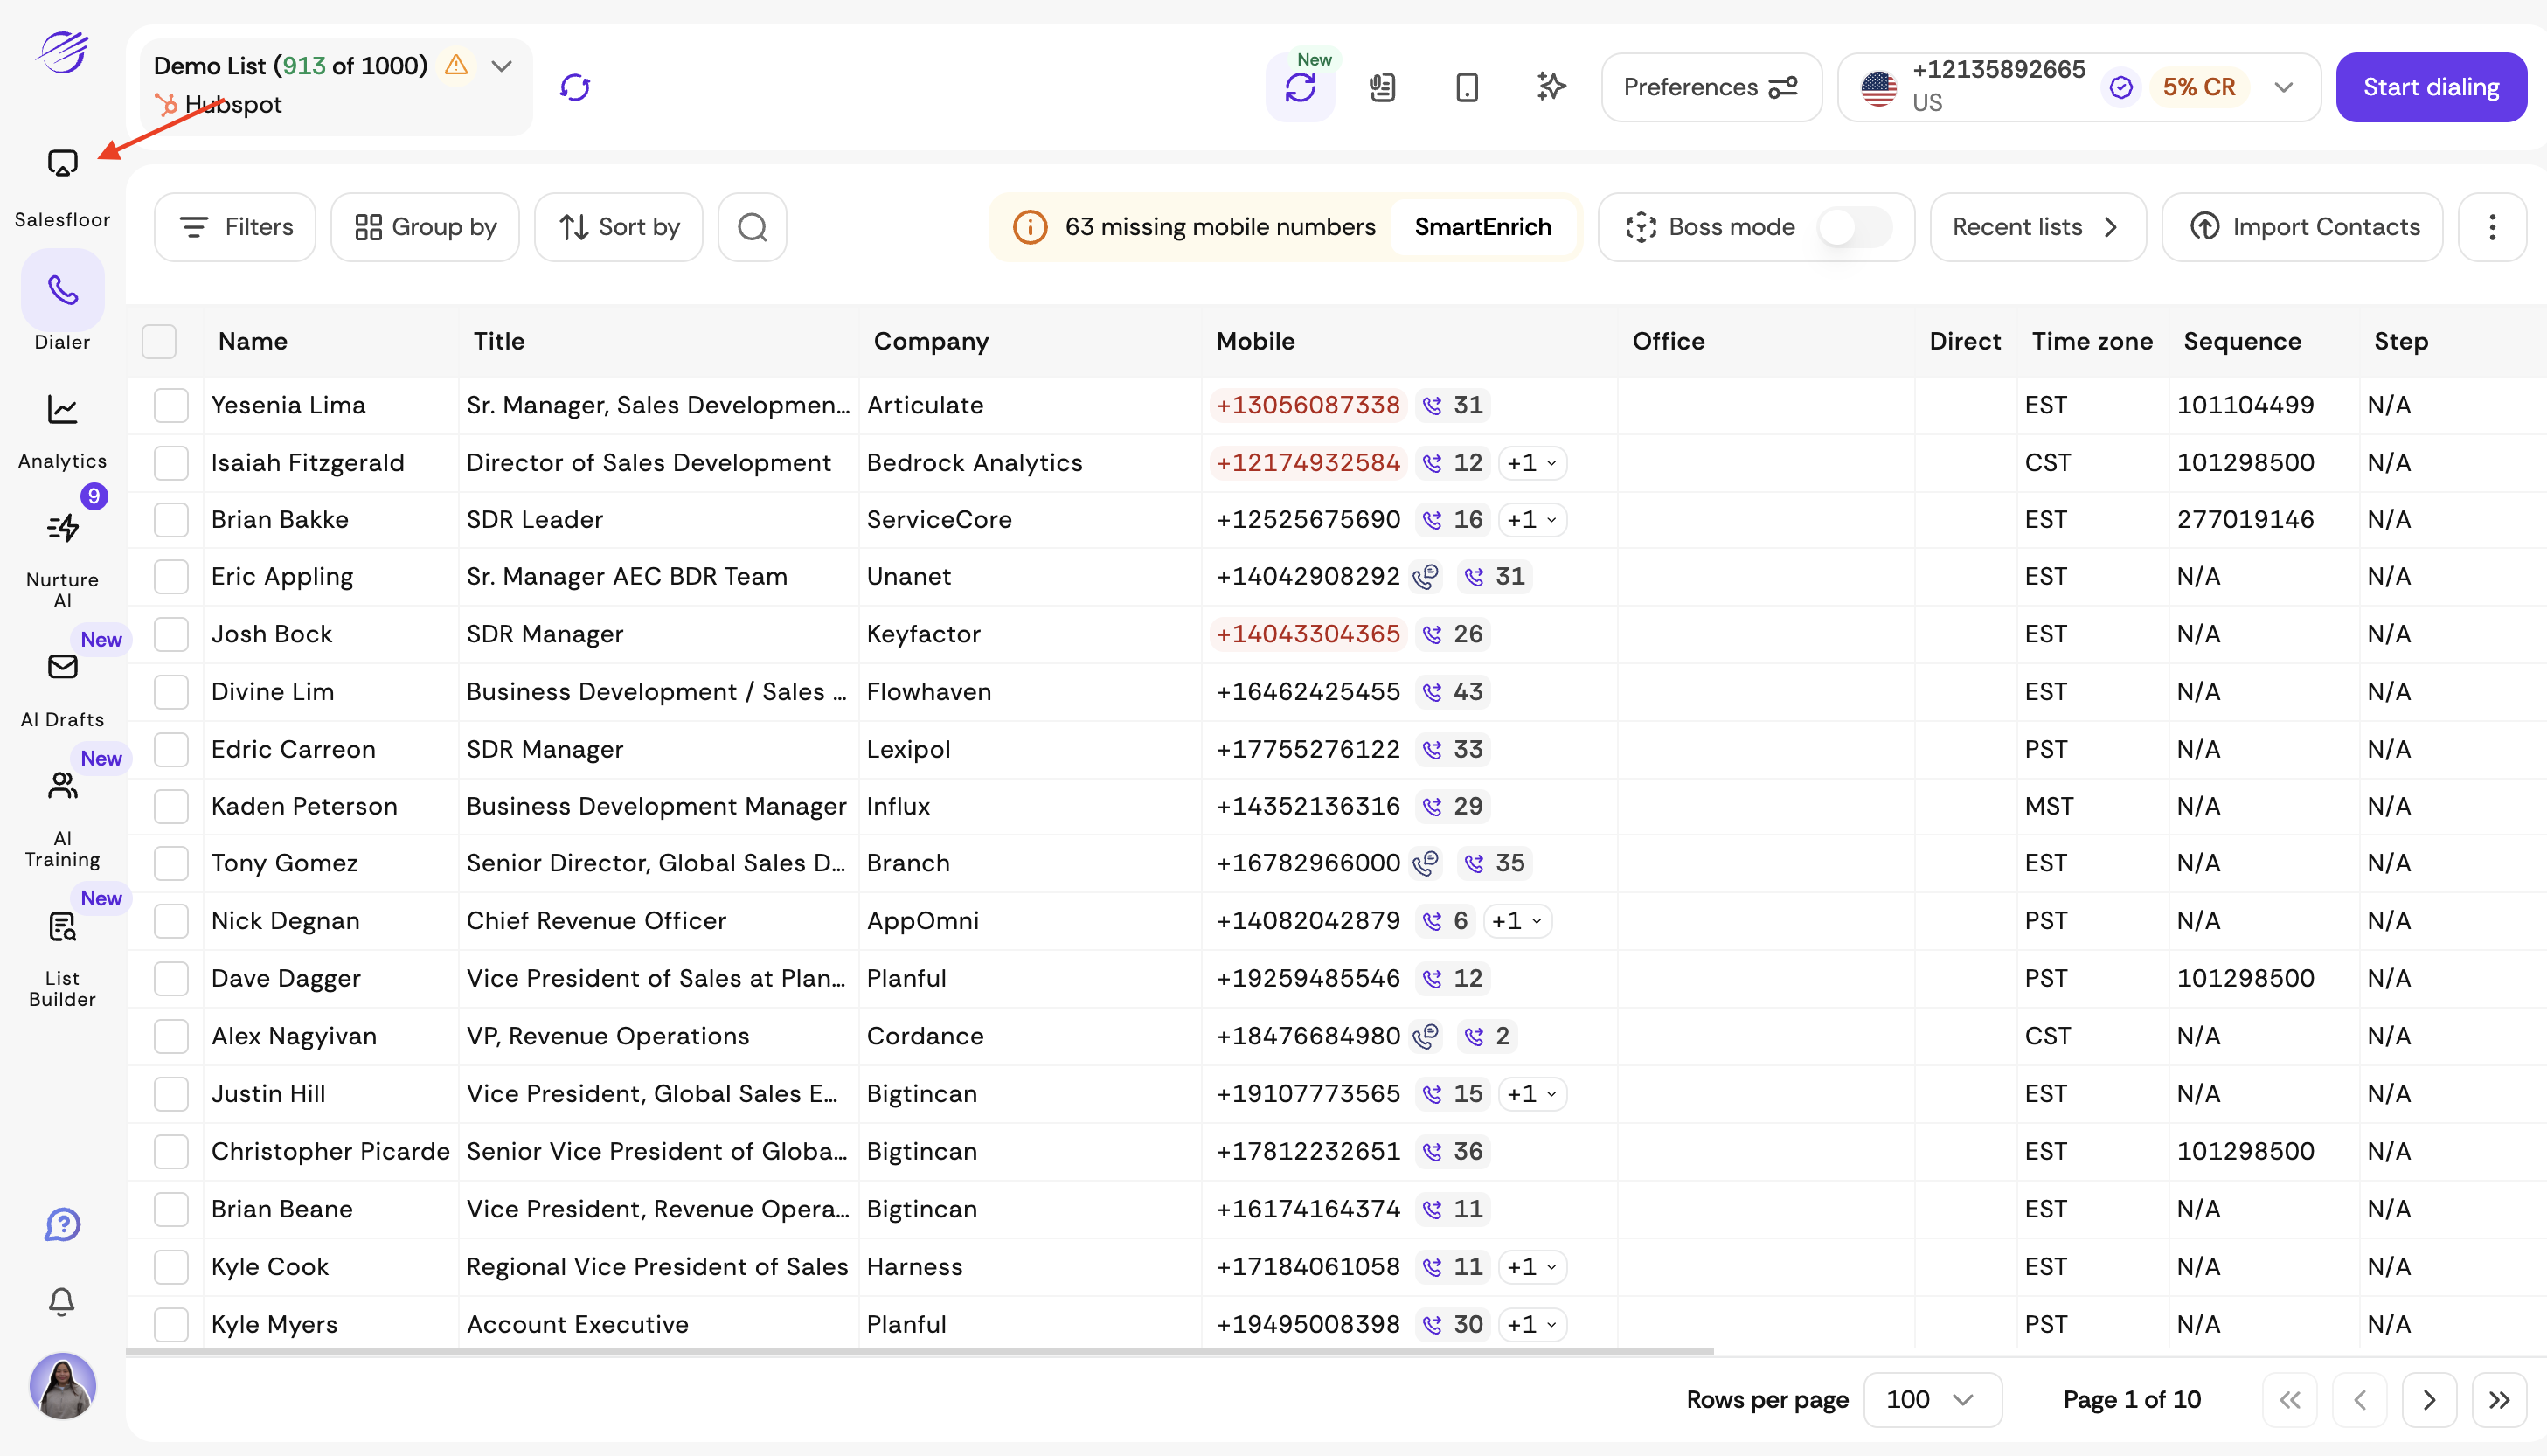Select the checkbox for Yesenia Lima's row
The height and width of the screenshot is (1456, 2547).
[171, 405]
